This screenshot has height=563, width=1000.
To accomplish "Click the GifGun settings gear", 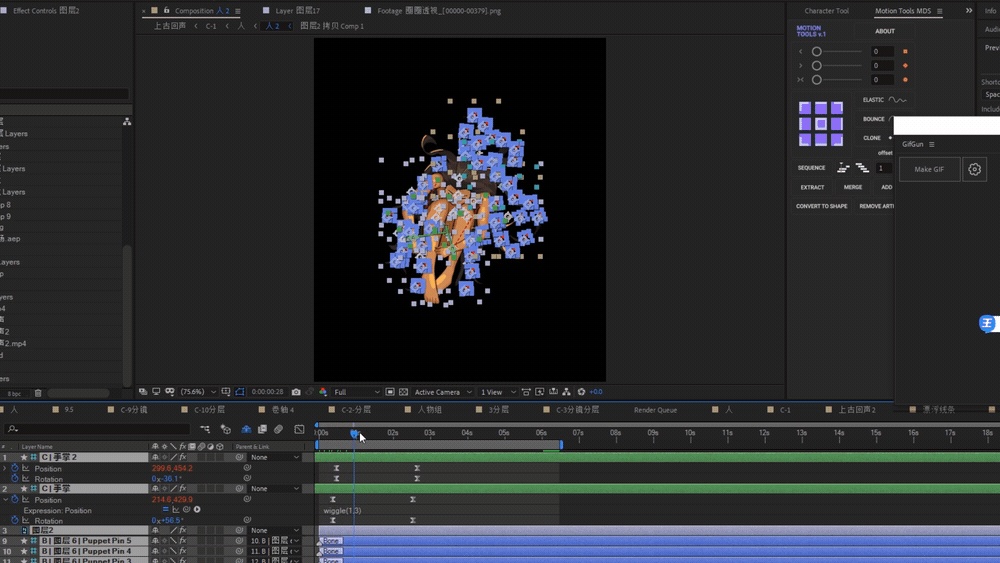I will point(974,170).
